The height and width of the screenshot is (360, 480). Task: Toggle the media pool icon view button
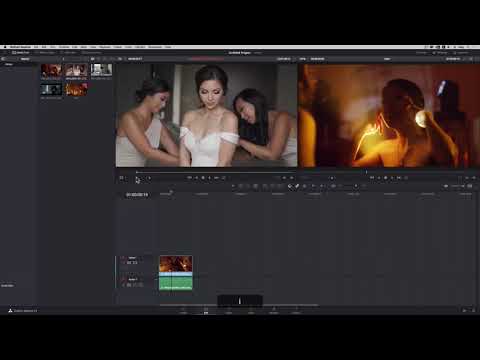(x=93, y=59)
